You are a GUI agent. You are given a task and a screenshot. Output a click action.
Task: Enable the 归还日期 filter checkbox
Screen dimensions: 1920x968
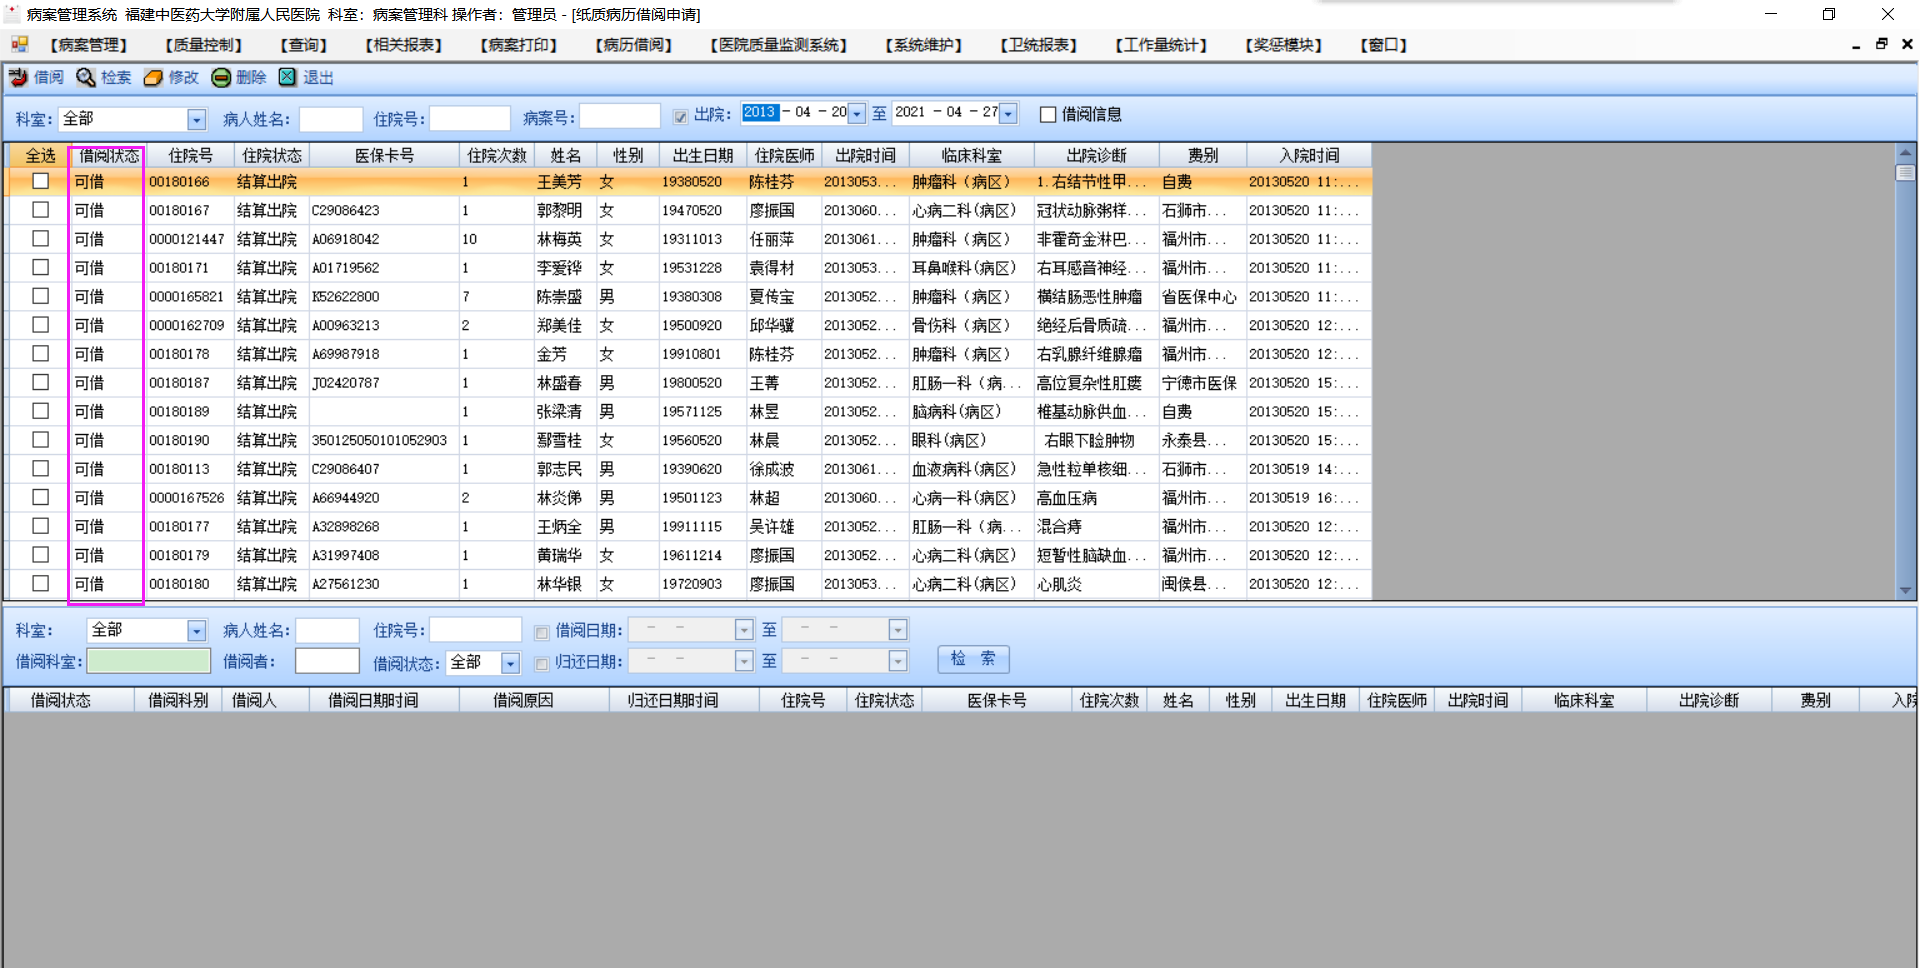(x=541, y=663)
